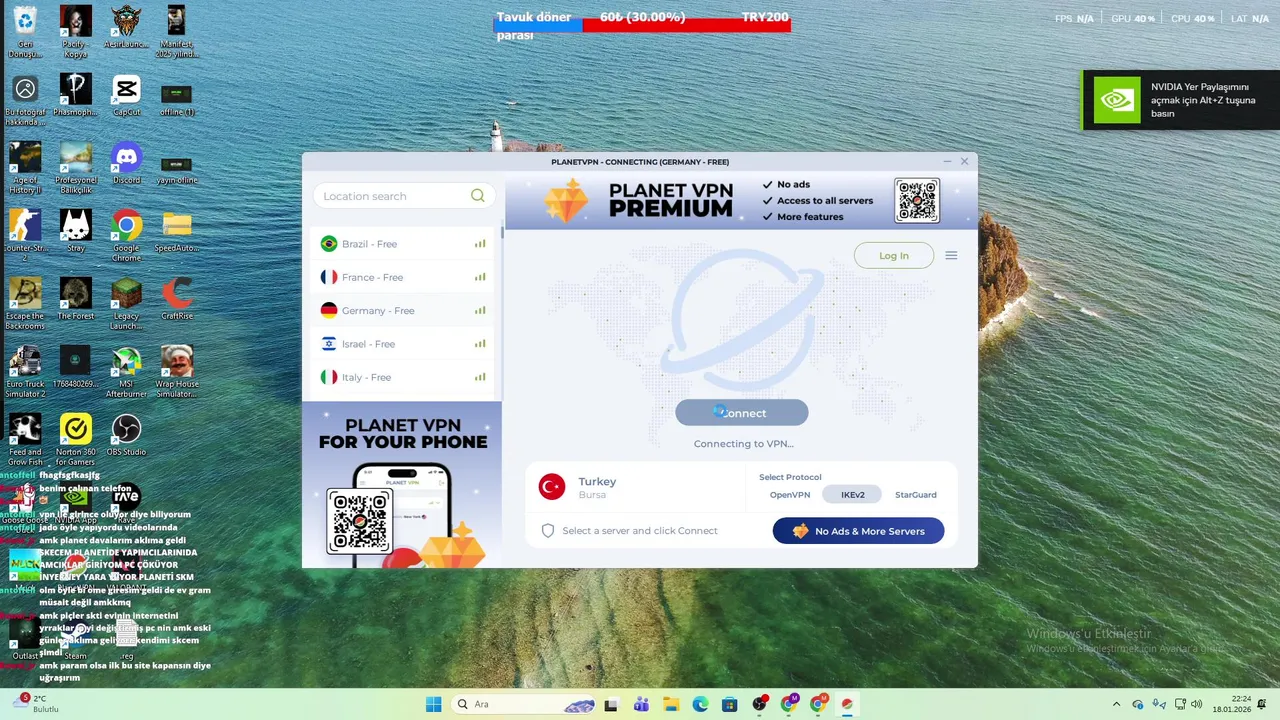
Task: Open Counter-Strike 2 desktop shortcut
Action: tap(25, 236)
